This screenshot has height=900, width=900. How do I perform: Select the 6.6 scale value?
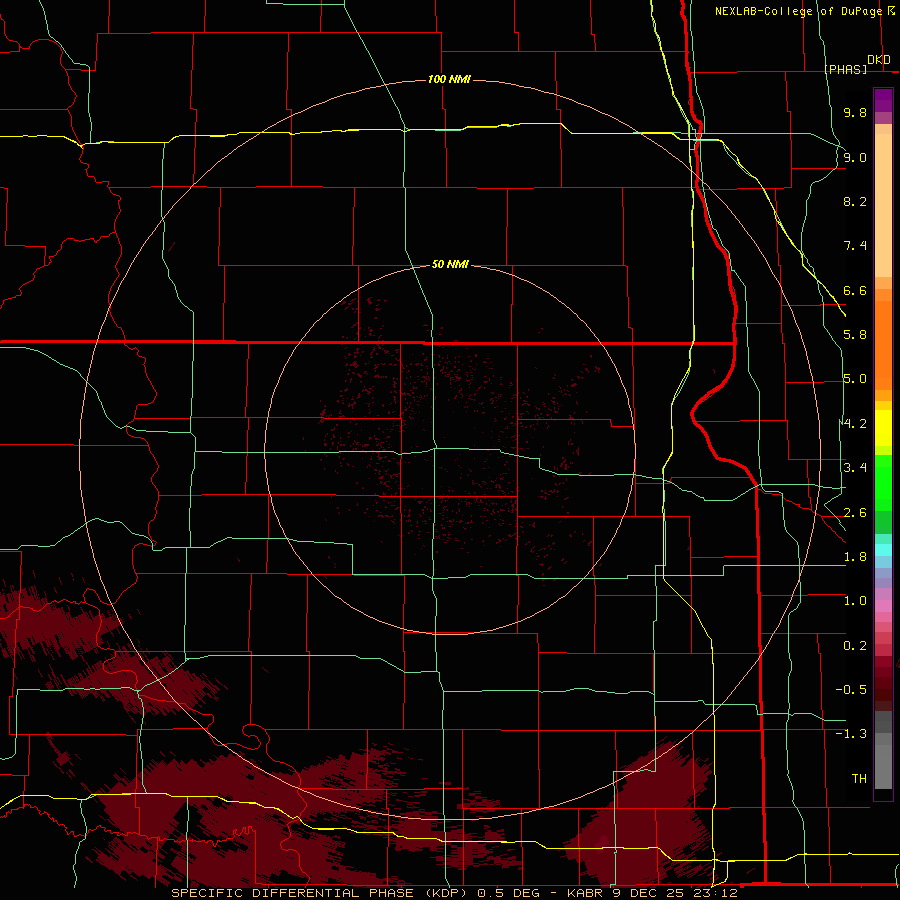pyautogui.click(x=855, y=290)
